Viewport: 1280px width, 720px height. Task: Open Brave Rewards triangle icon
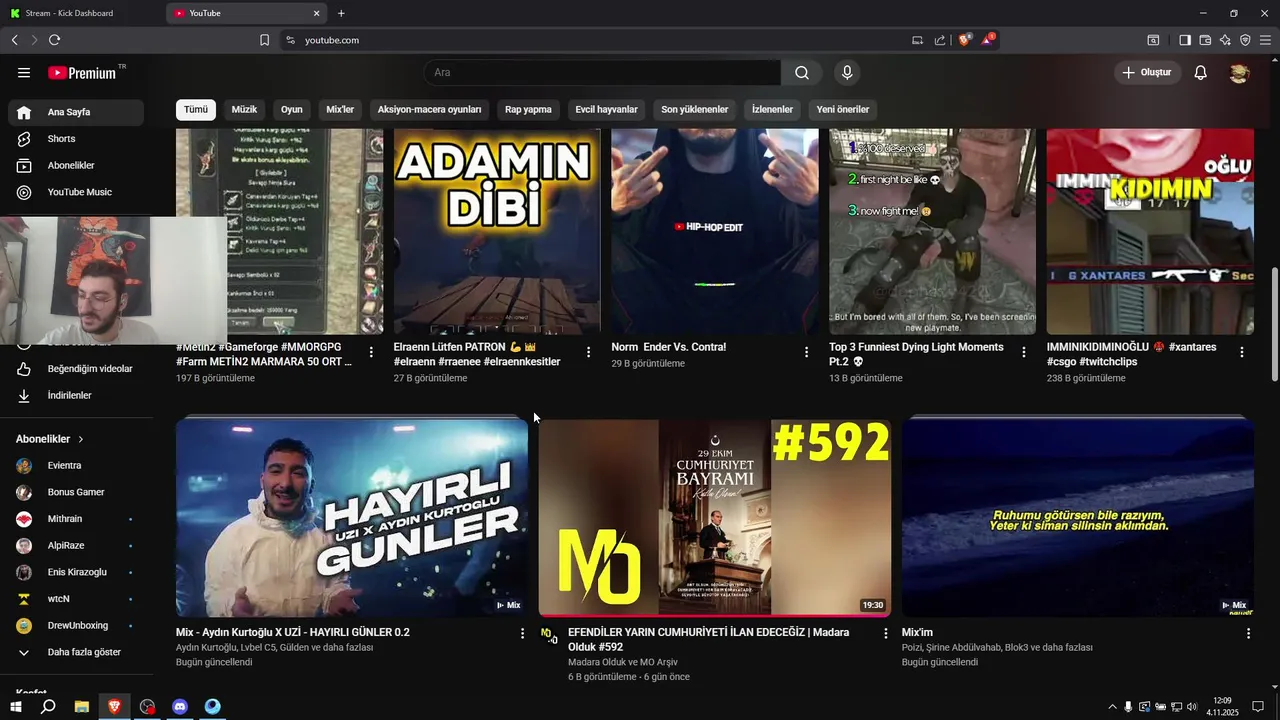[x=988, y=40]
